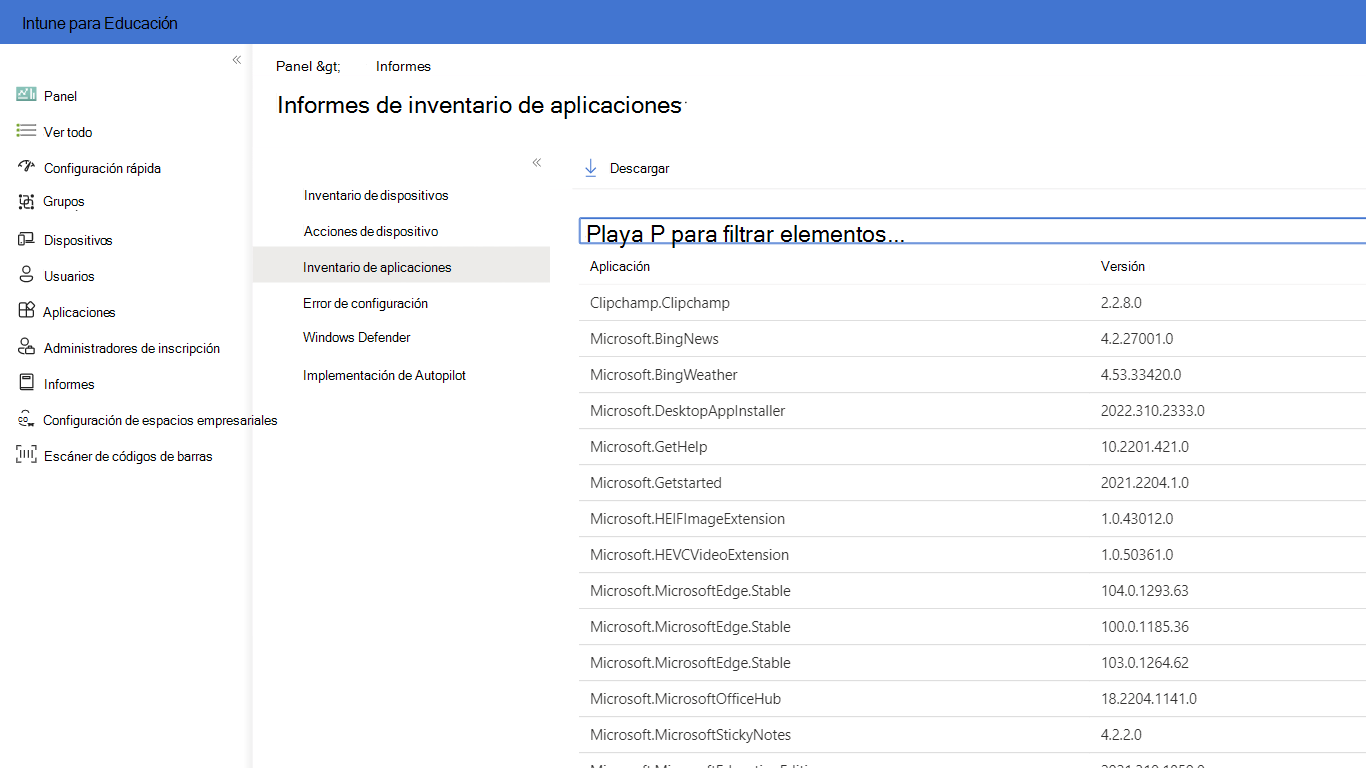Image resolution: width=1366 pixels, height=768 pixels.
Task: Click the Dispositivos devices icon
Action: coord(26,239)
